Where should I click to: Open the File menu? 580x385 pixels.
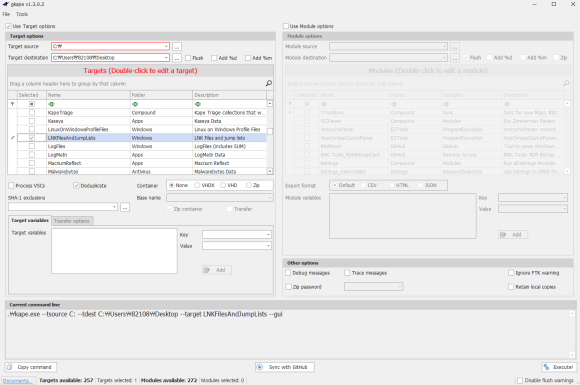[x=6, y=14]
